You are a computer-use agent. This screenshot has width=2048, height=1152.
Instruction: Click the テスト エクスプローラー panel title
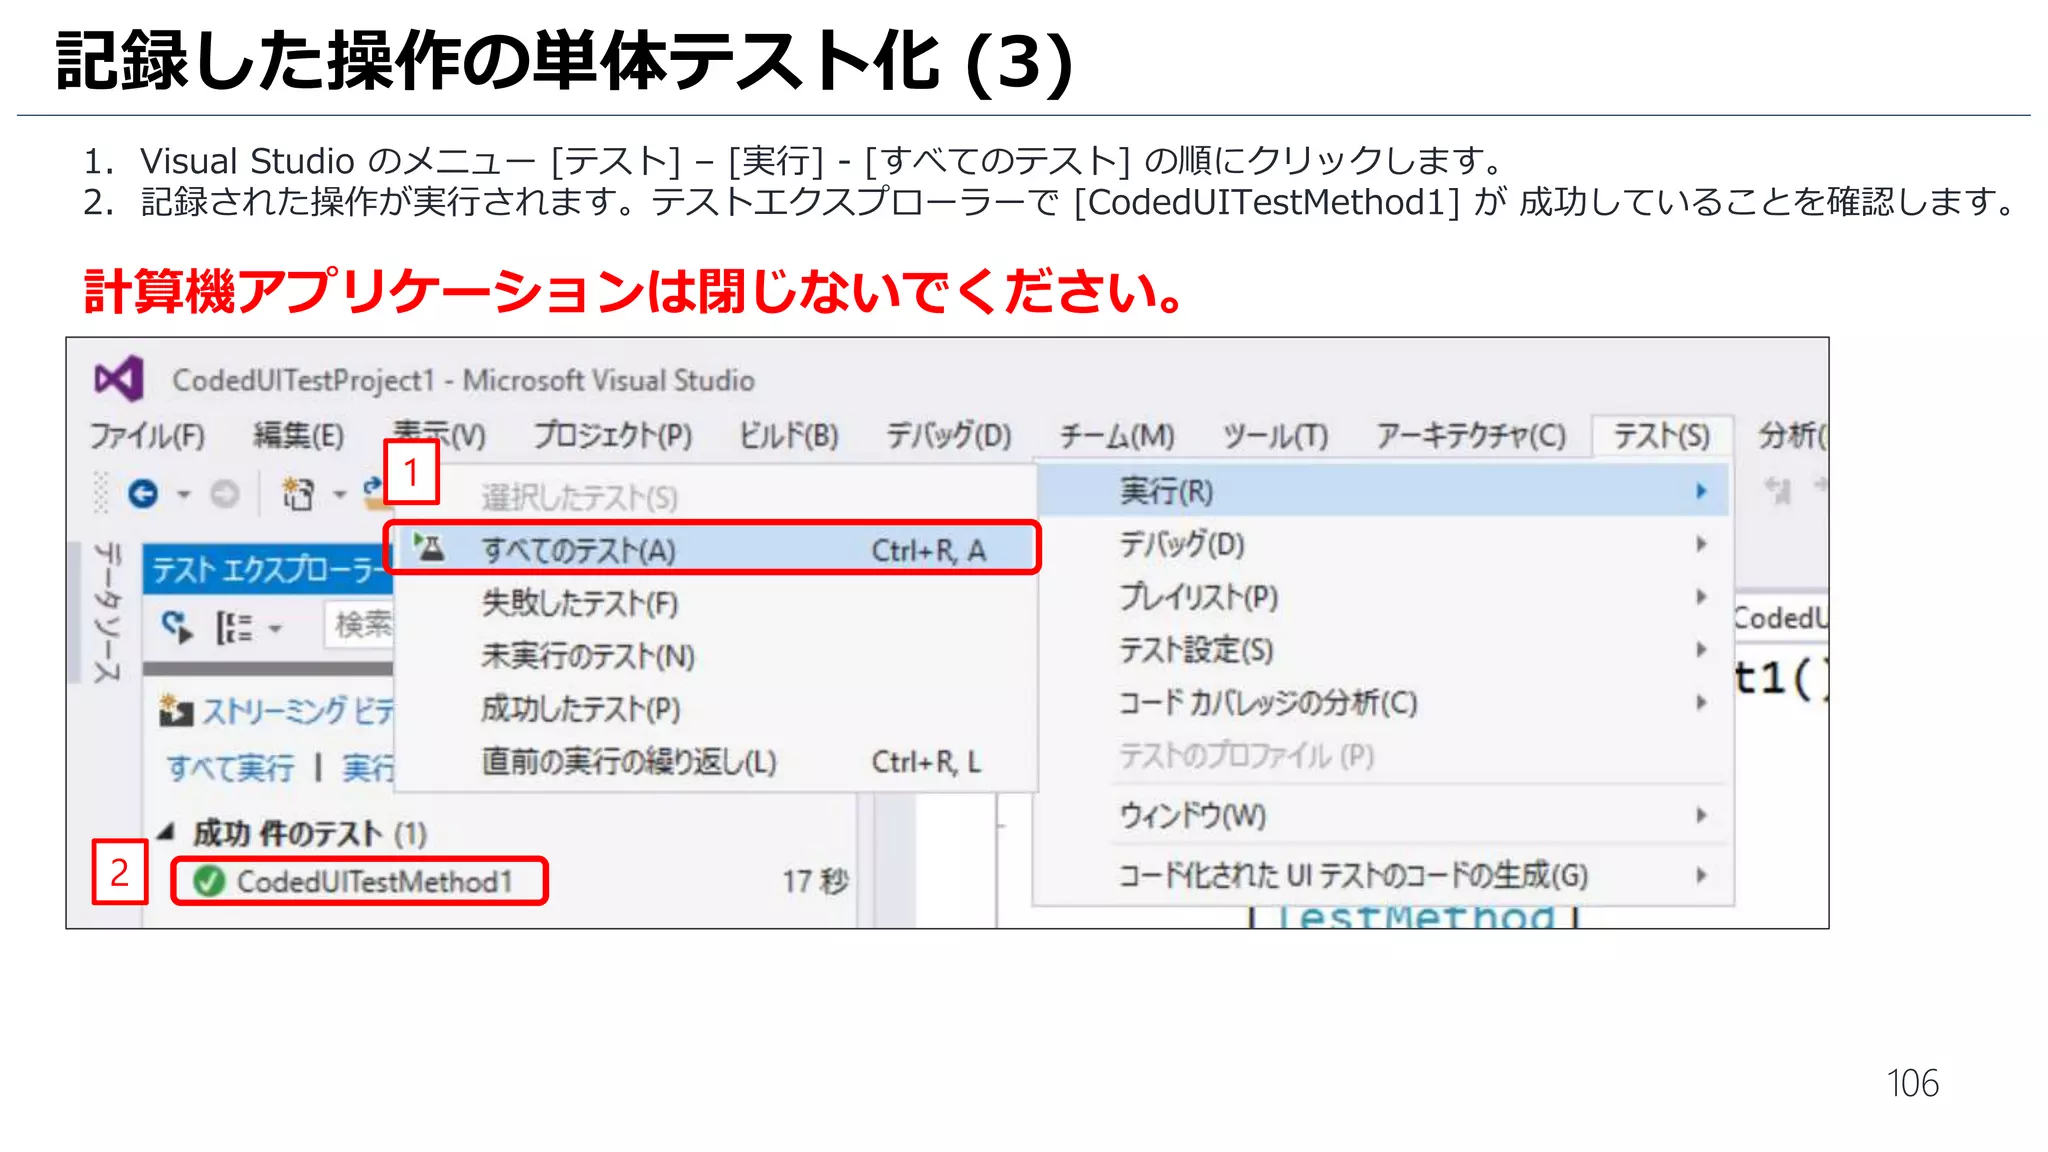268,569
